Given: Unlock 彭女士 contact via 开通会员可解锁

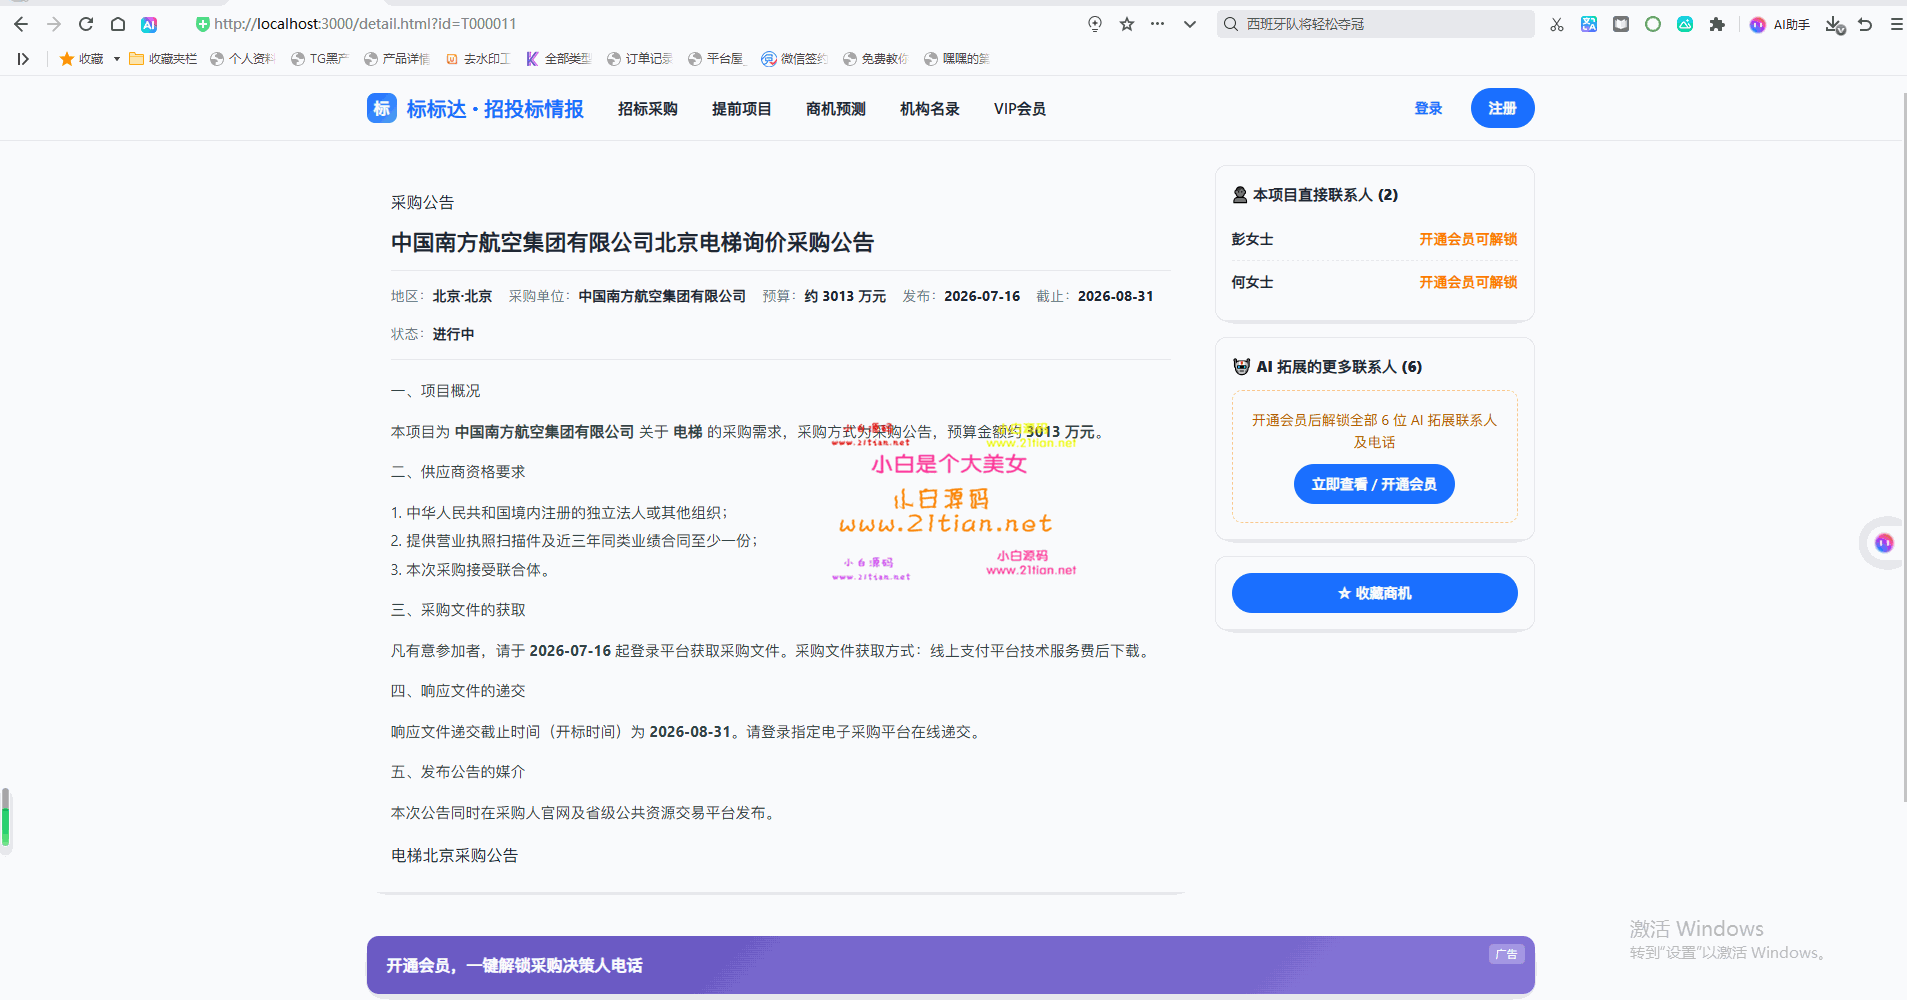Looking at the screenshot, I should click(1468, 239).
